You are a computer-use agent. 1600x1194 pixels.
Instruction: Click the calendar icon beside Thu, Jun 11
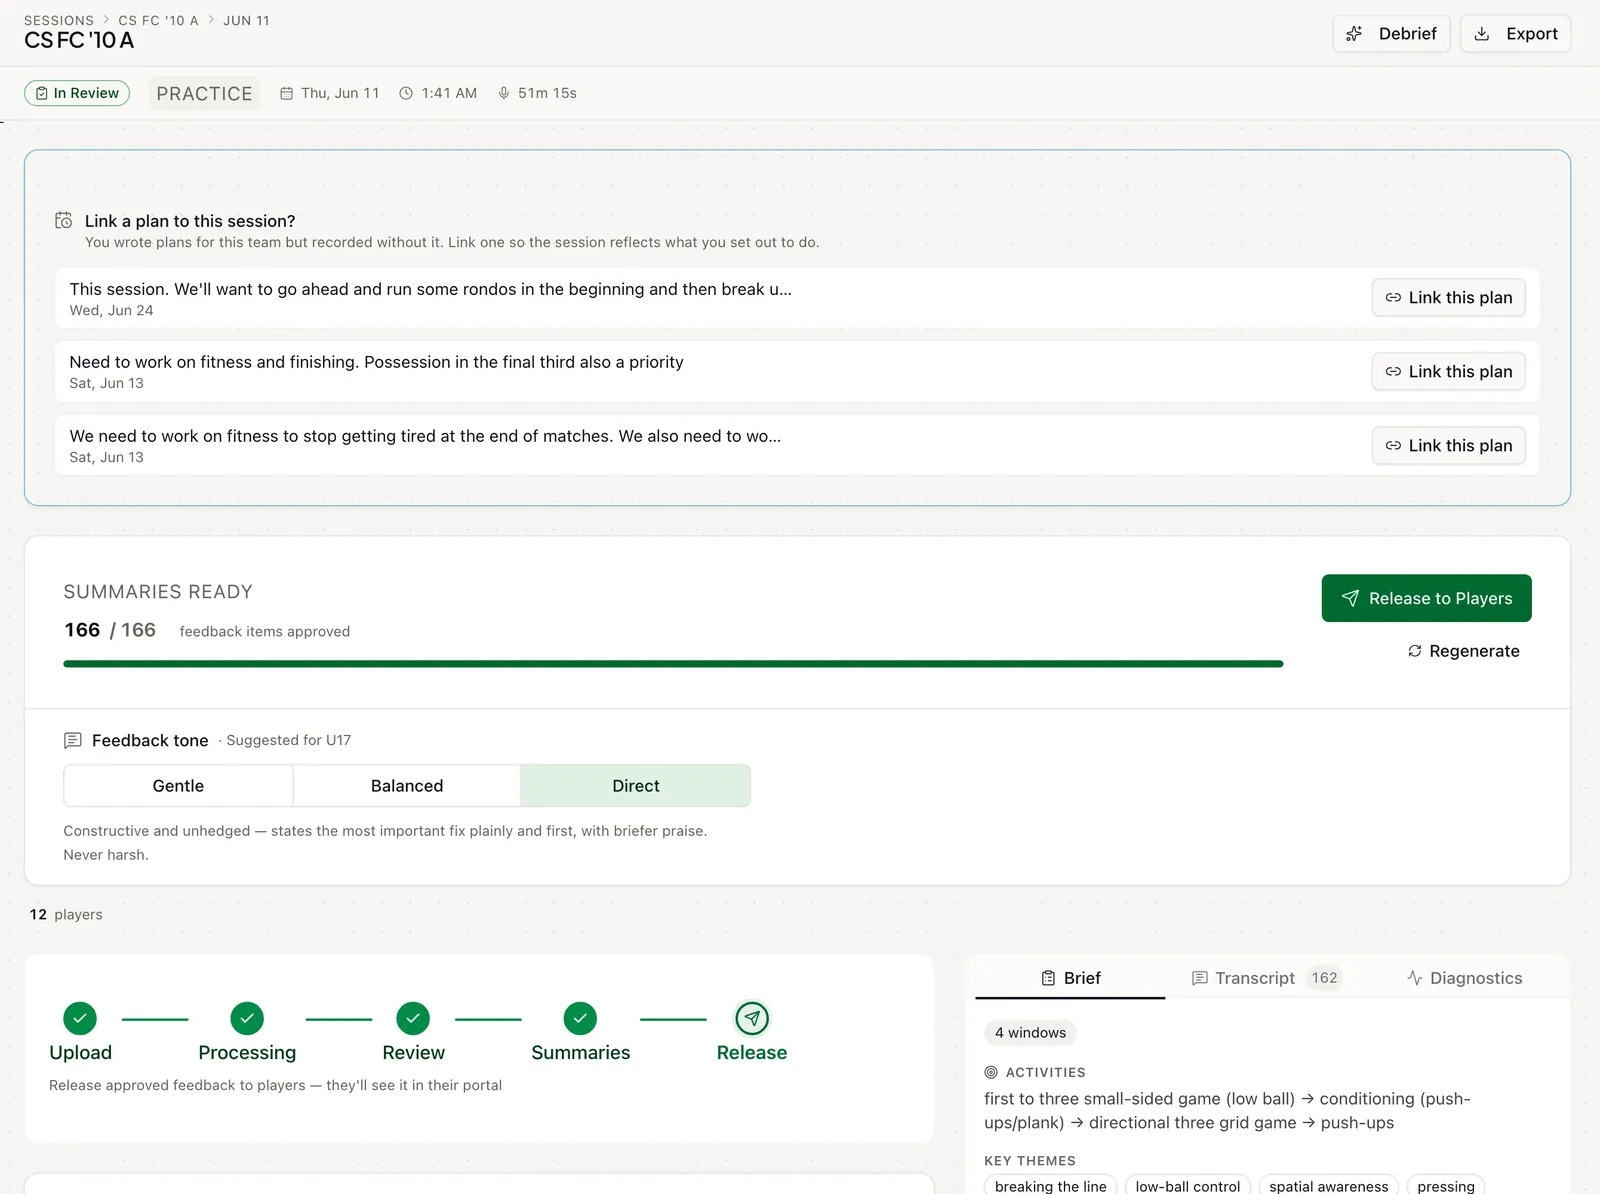(x=286, y=93)
